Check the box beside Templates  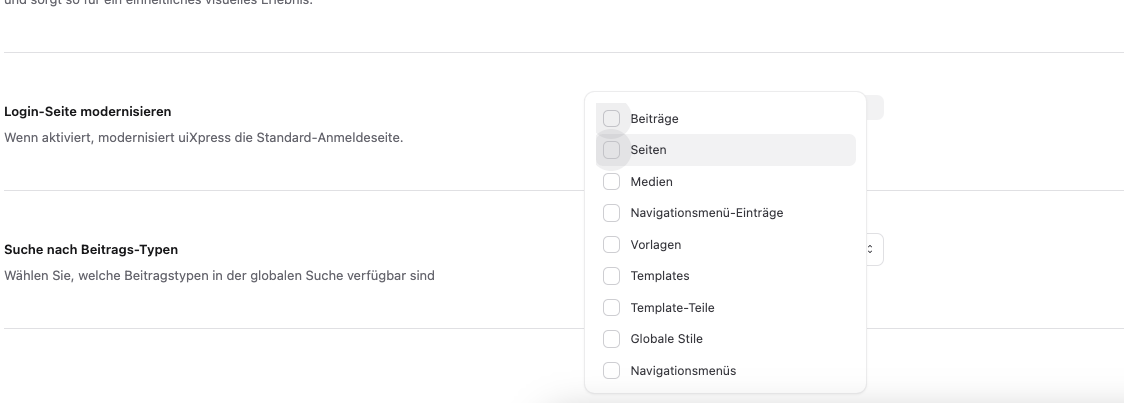(x=612, y=276)
